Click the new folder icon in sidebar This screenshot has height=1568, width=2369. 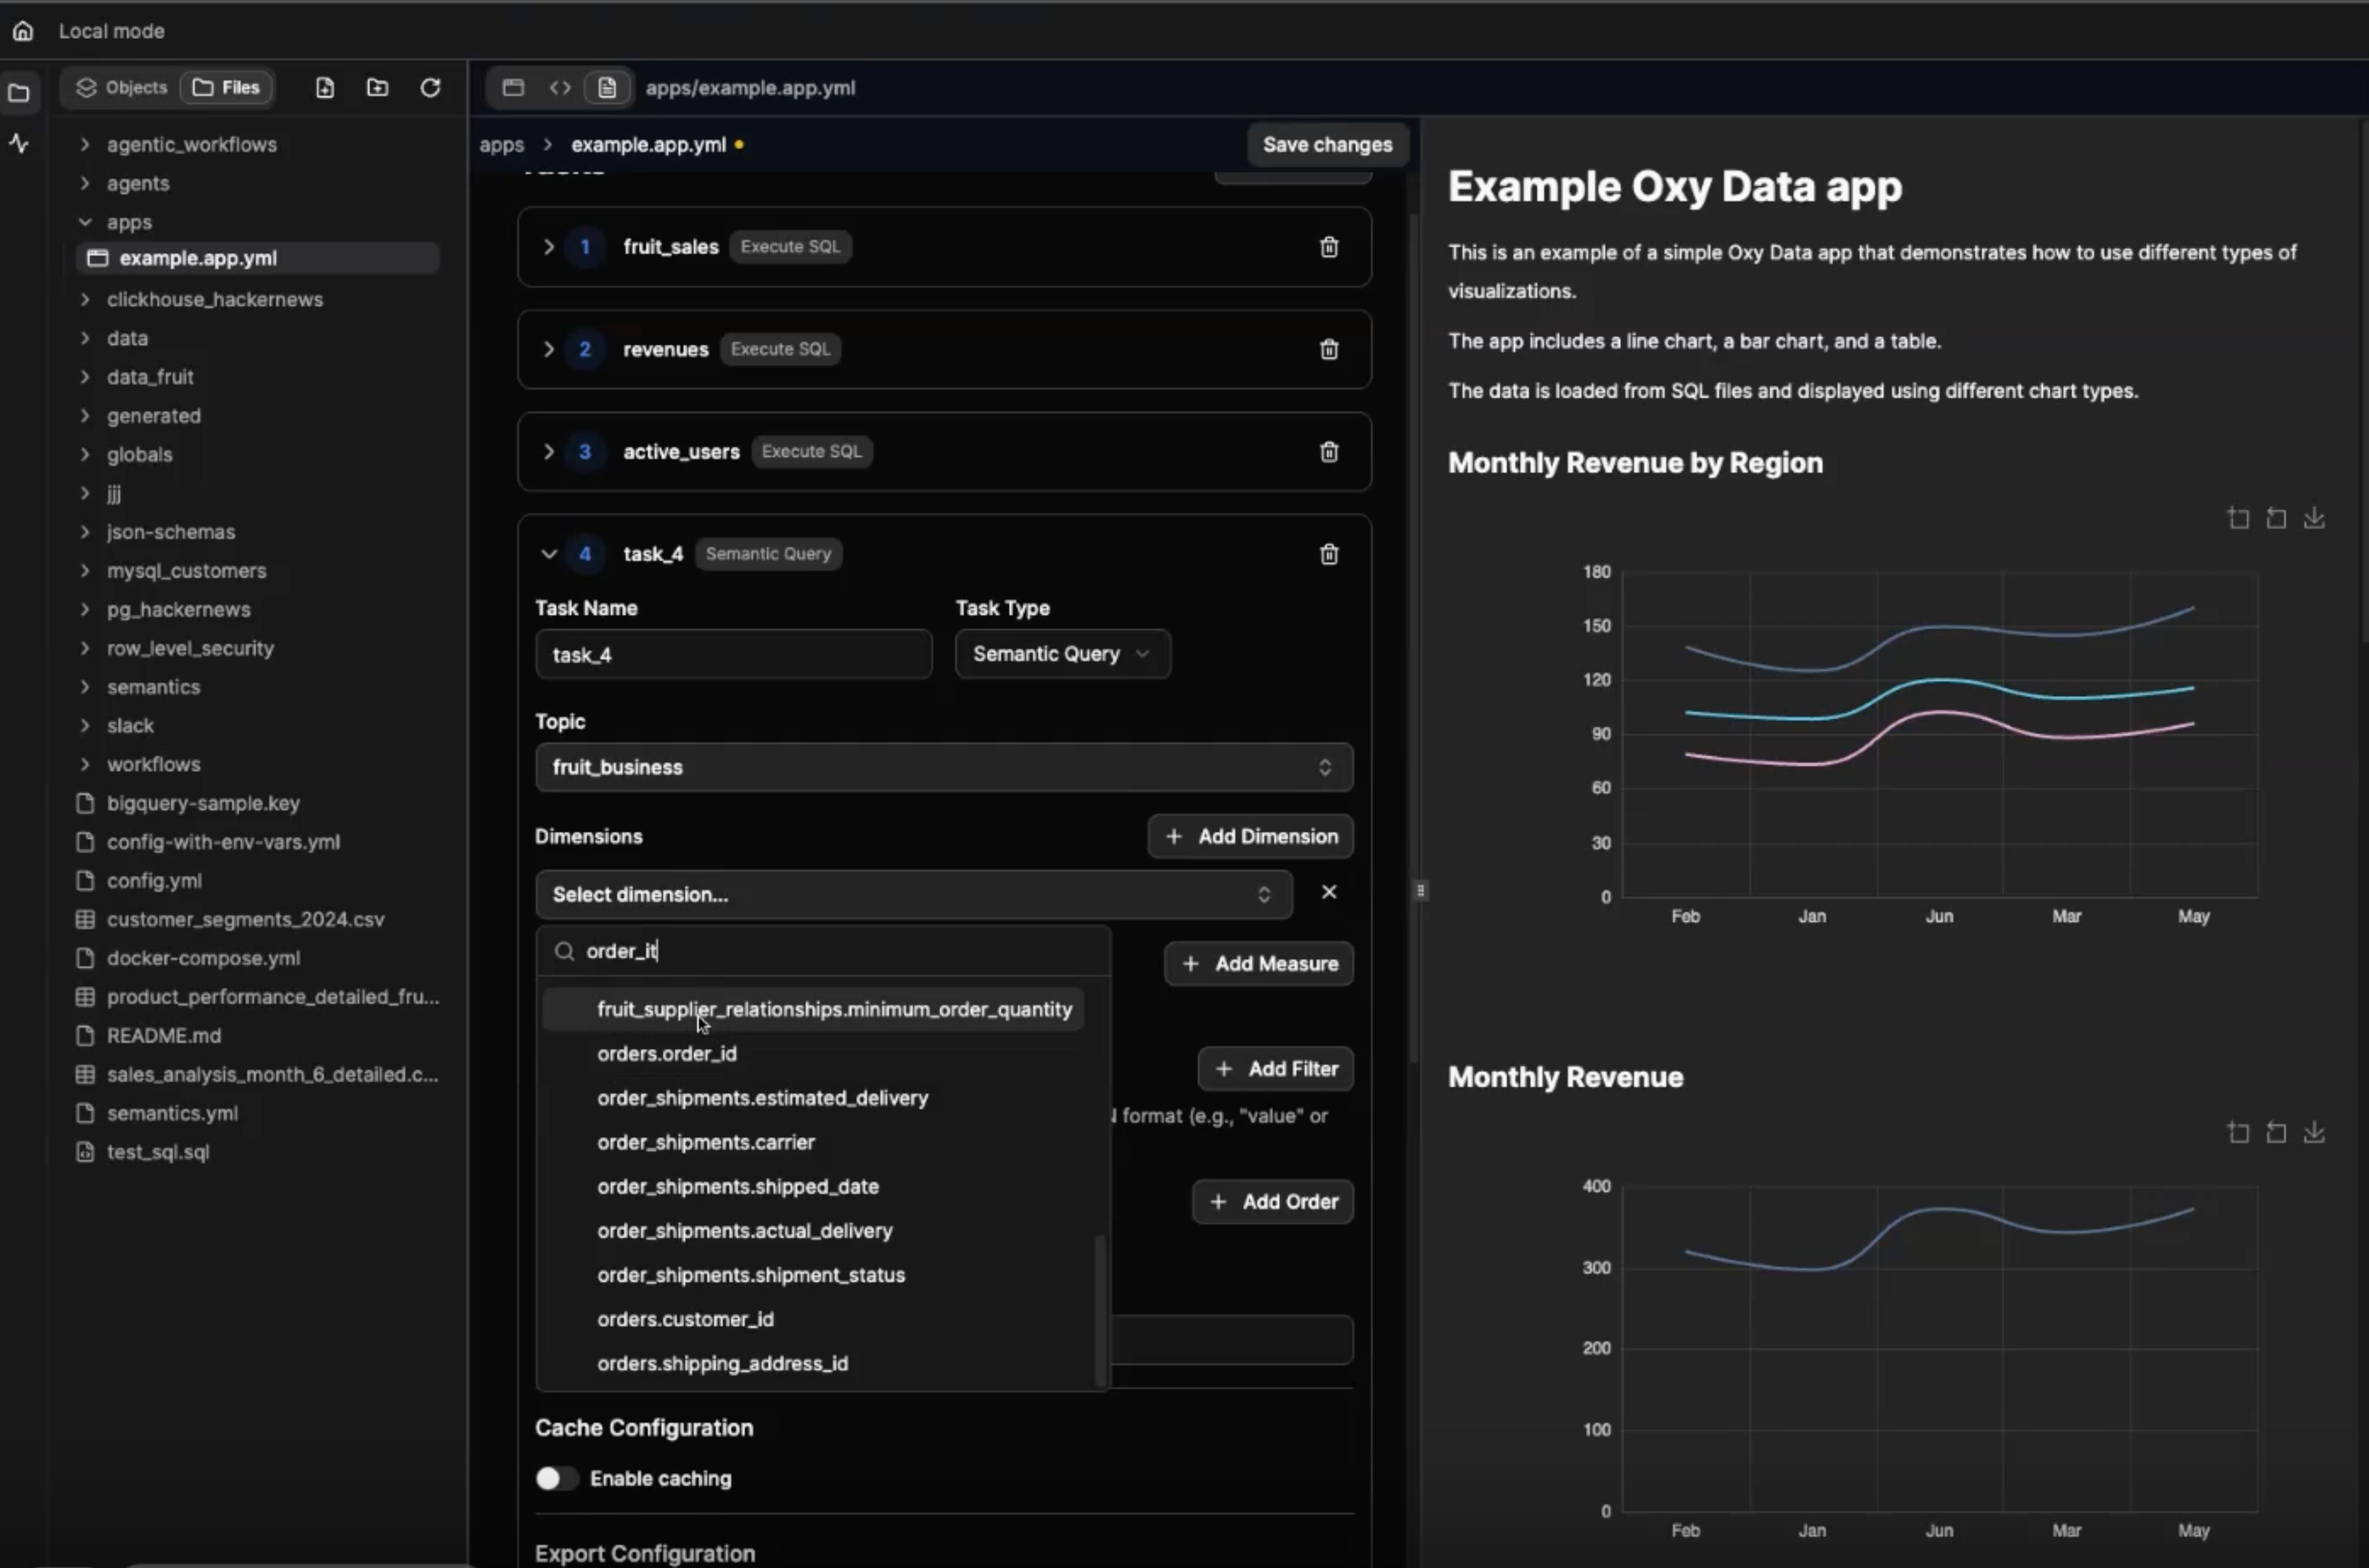[x=377, y=88]
